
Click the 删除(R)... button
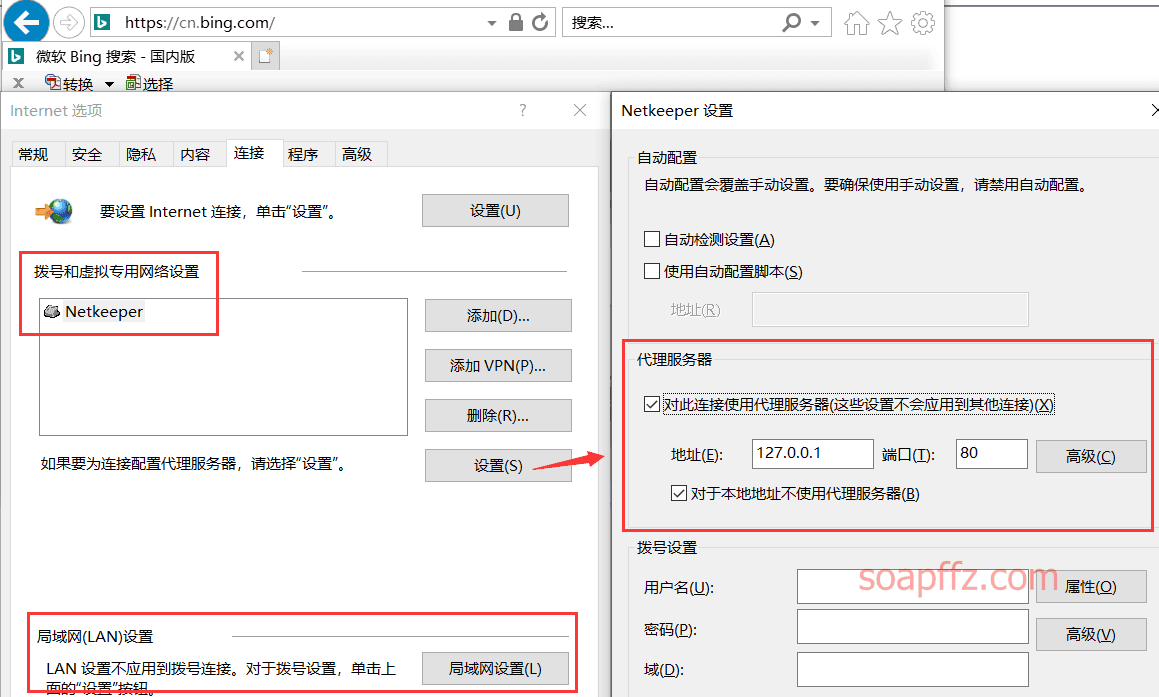pyautogui.click(x=498, y=415)
